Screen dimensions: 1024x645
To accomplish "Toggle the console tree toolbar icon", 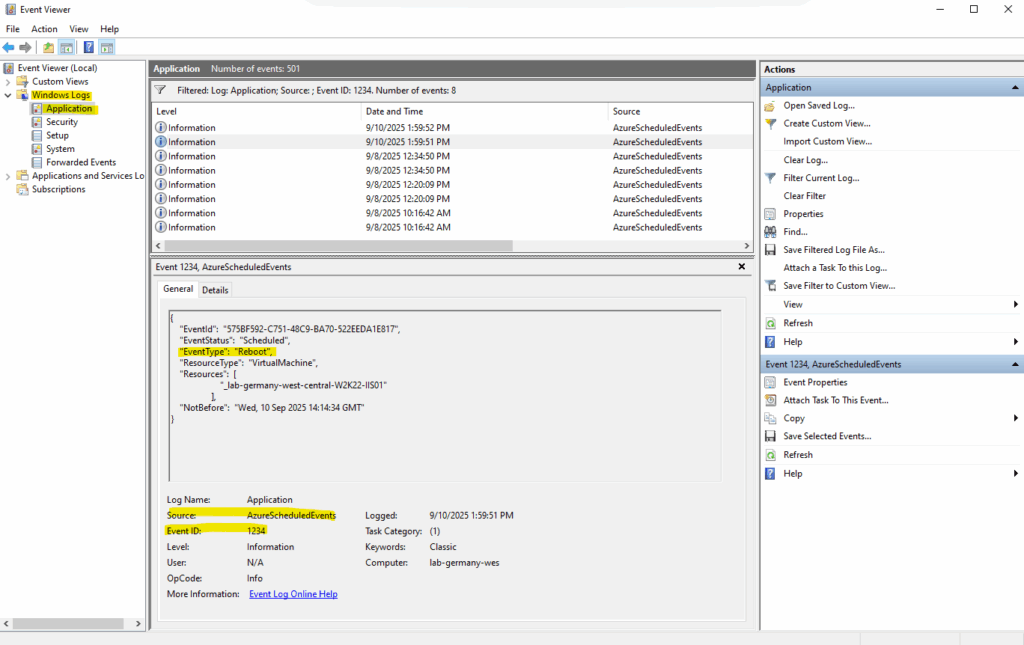I will [x=67, y=47].
